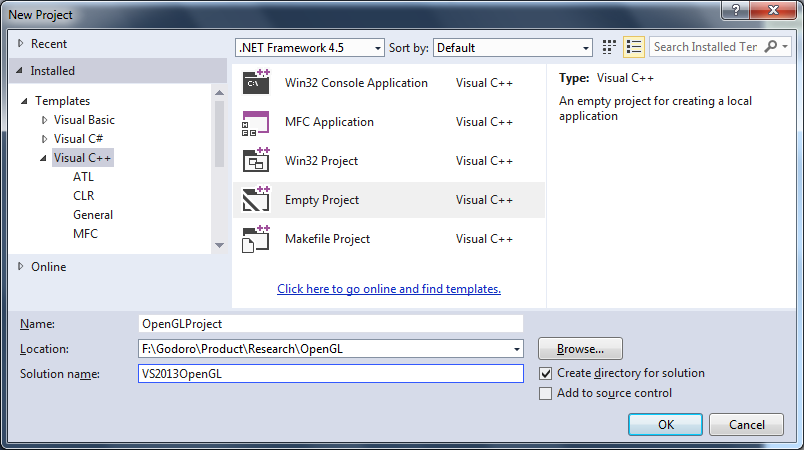The image size is (804, 450).
Task: Select Visual Basic in the tree
Action: click(84, 120)
